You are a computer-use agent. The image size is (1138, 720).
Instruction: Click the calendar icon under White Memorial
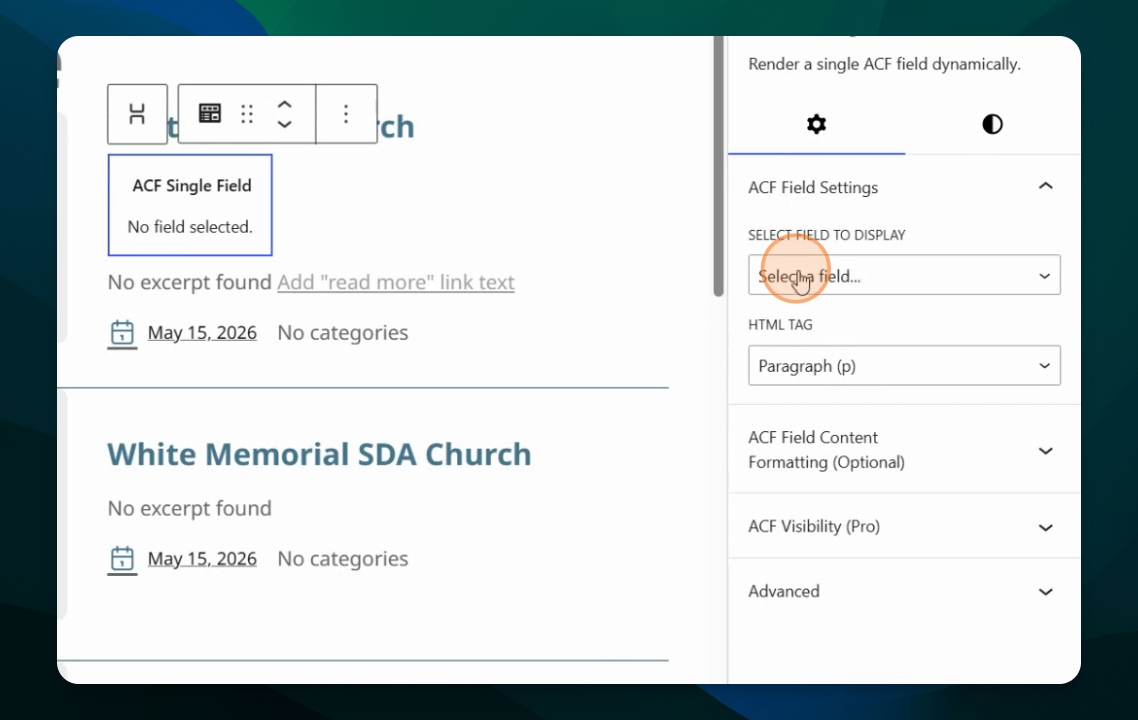click(122, 559)
